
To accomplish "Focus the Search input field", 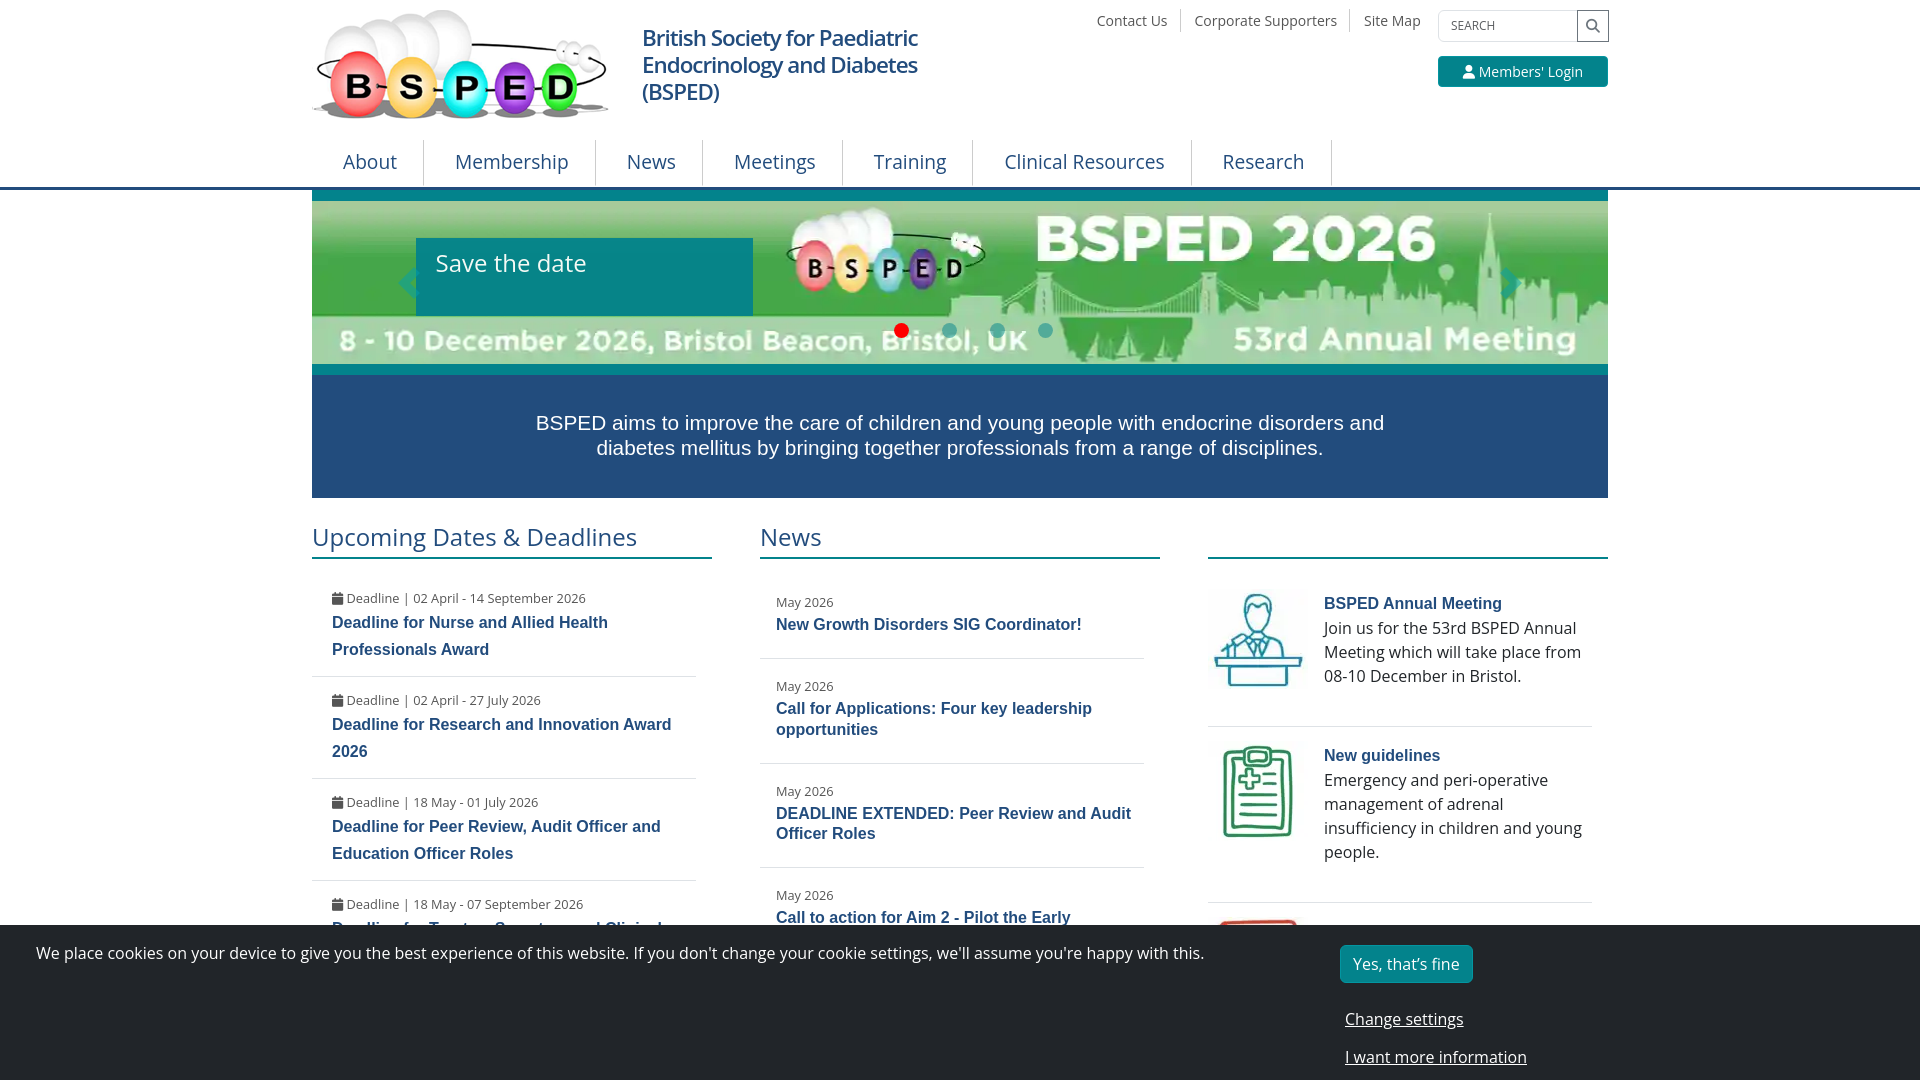I will (1507, 26).
